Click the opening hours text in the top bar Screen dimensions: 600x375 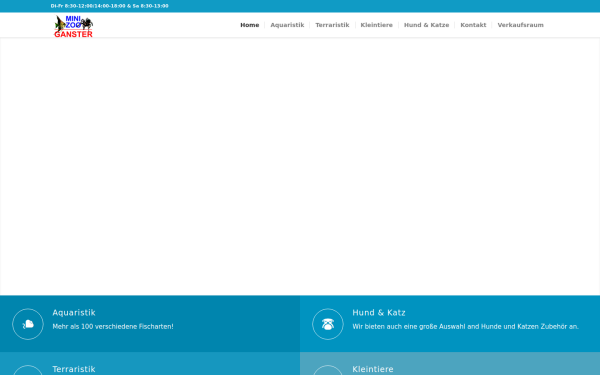[x=109, y=6]
